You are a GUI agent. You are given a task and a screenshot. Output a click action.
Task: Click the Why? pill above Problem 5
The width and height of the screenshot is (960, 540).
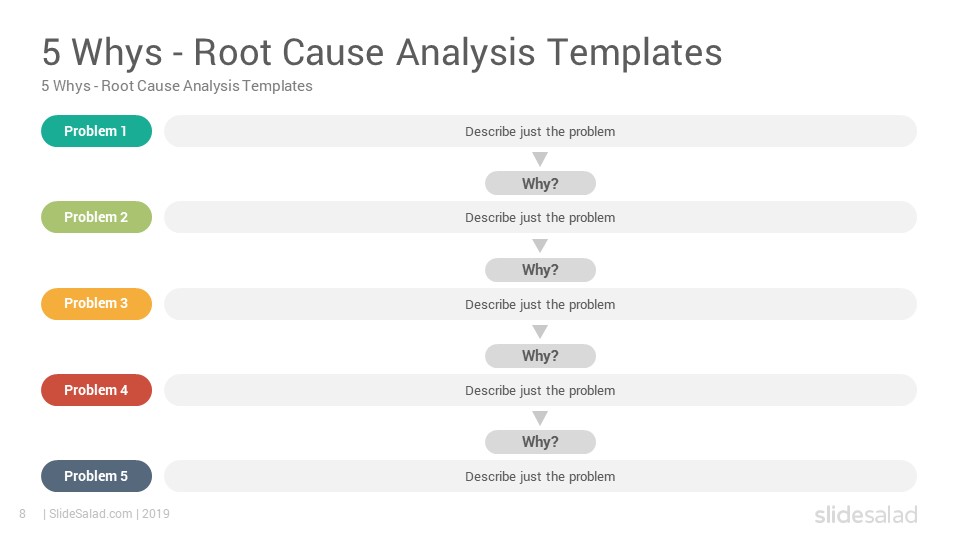click(x=540, y=442)
